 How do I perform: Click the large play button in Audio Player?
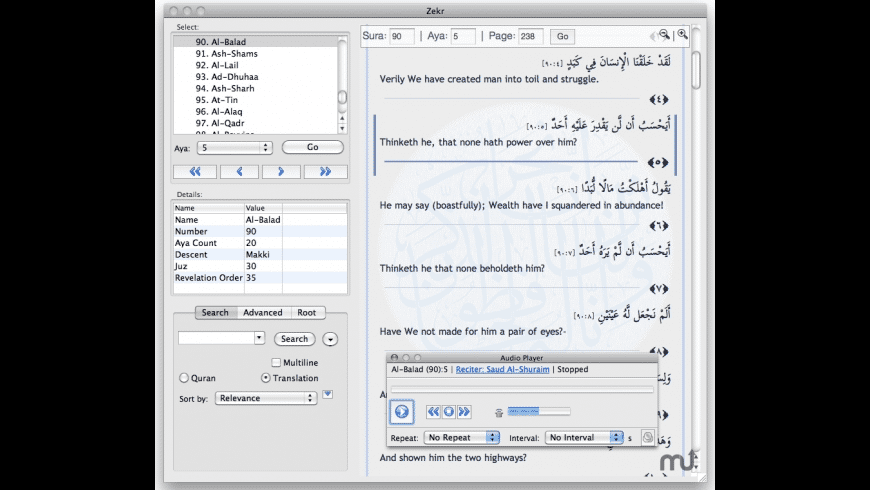click(x=401, y=412)
